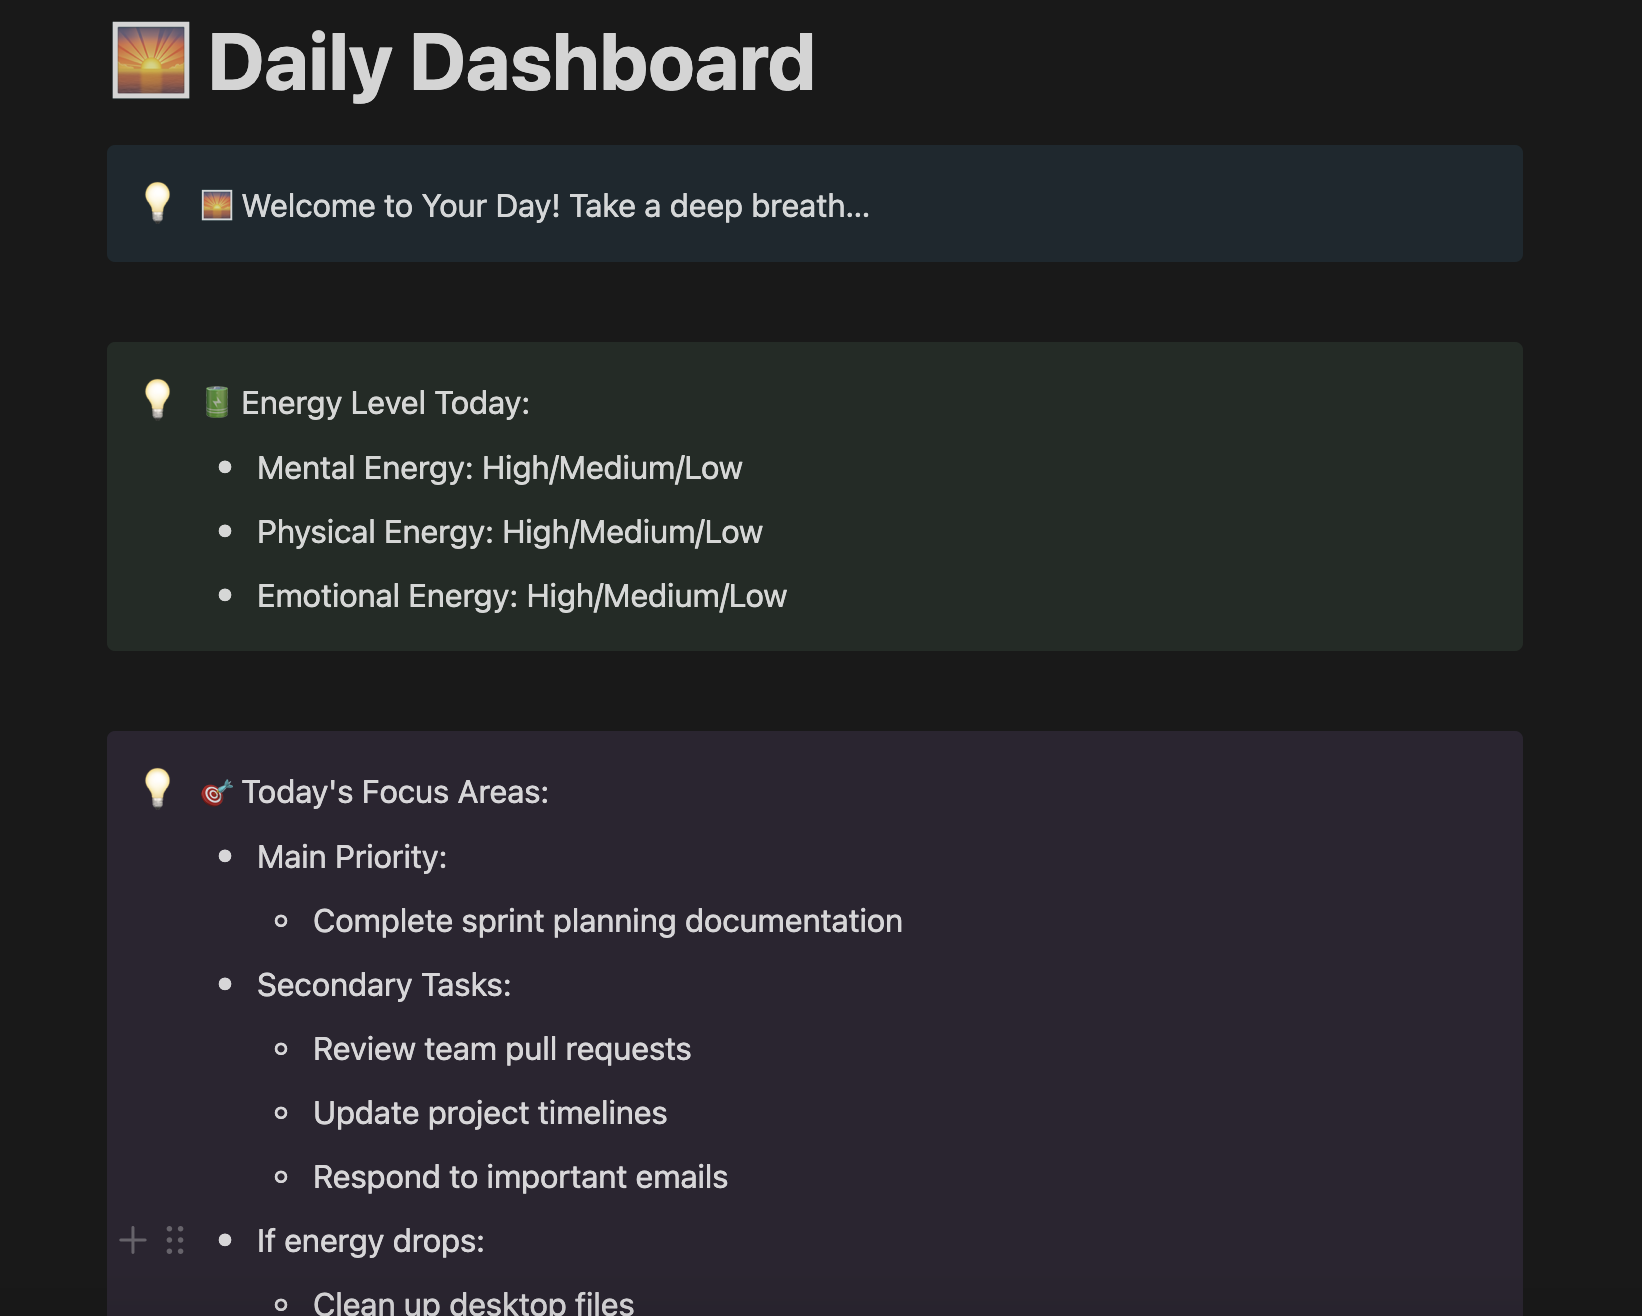Click the sunrise page icon beside Daily Dashboard

151,61
